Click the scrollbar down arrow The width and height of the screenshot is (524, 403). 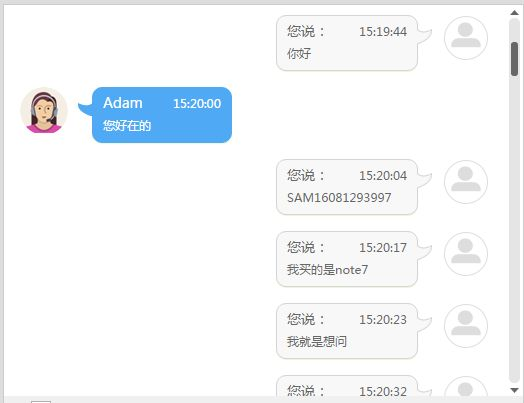tap(514, 390)
